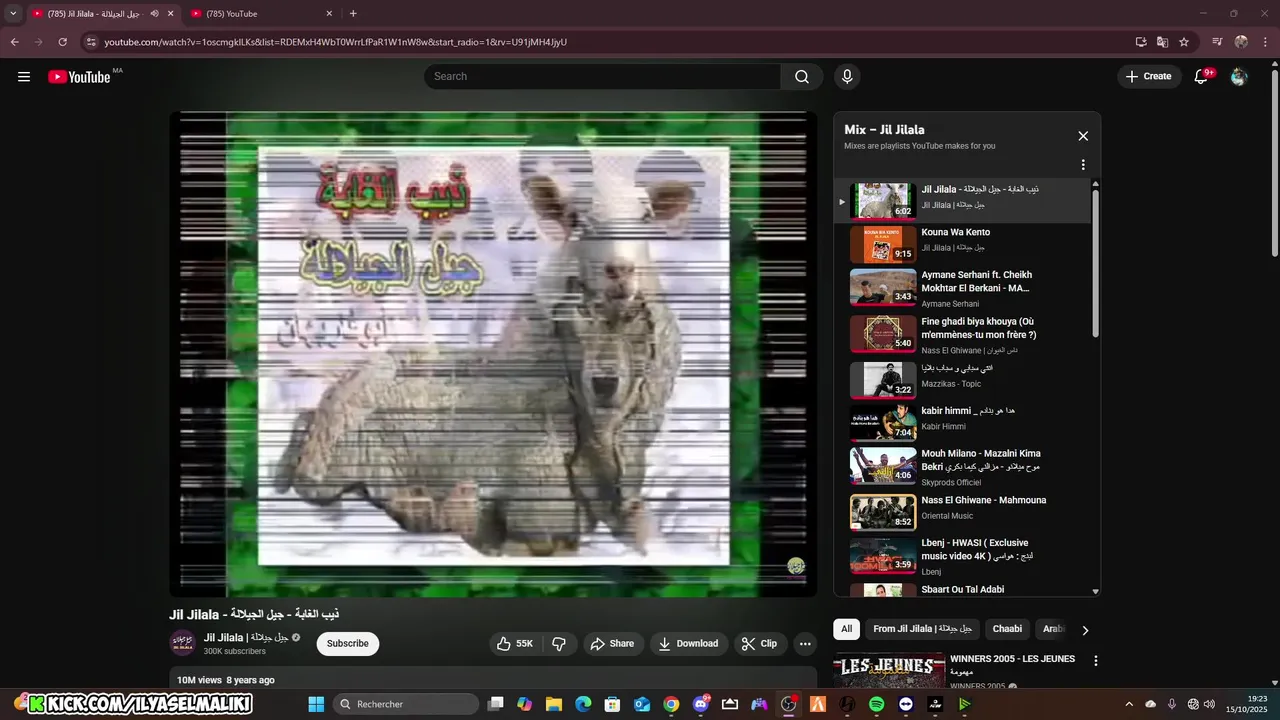The image size is (1280, 720).
Task: Select the All filter chip
Action: click(x=846, y=629)
